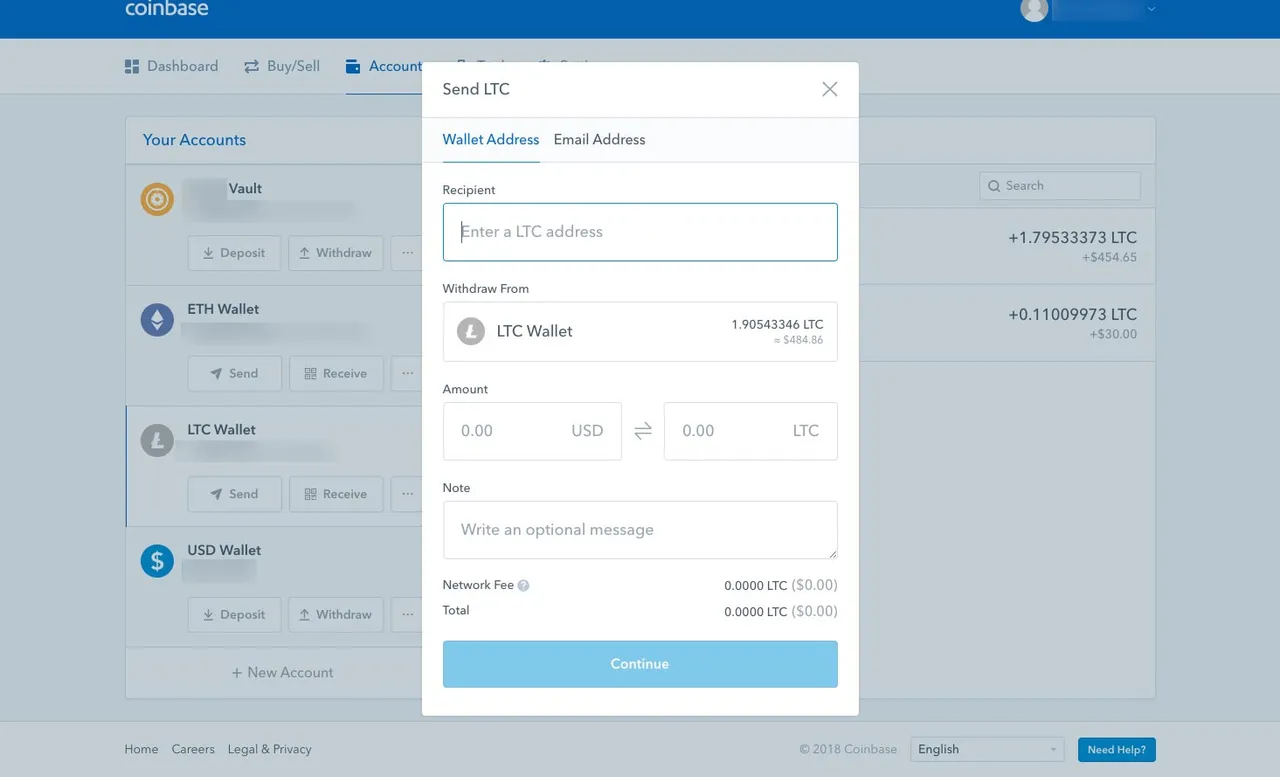Image resolution: width=1280 pixels, height=777 pixels.
Task: Click the New Account button
Action: pos(282,672)
